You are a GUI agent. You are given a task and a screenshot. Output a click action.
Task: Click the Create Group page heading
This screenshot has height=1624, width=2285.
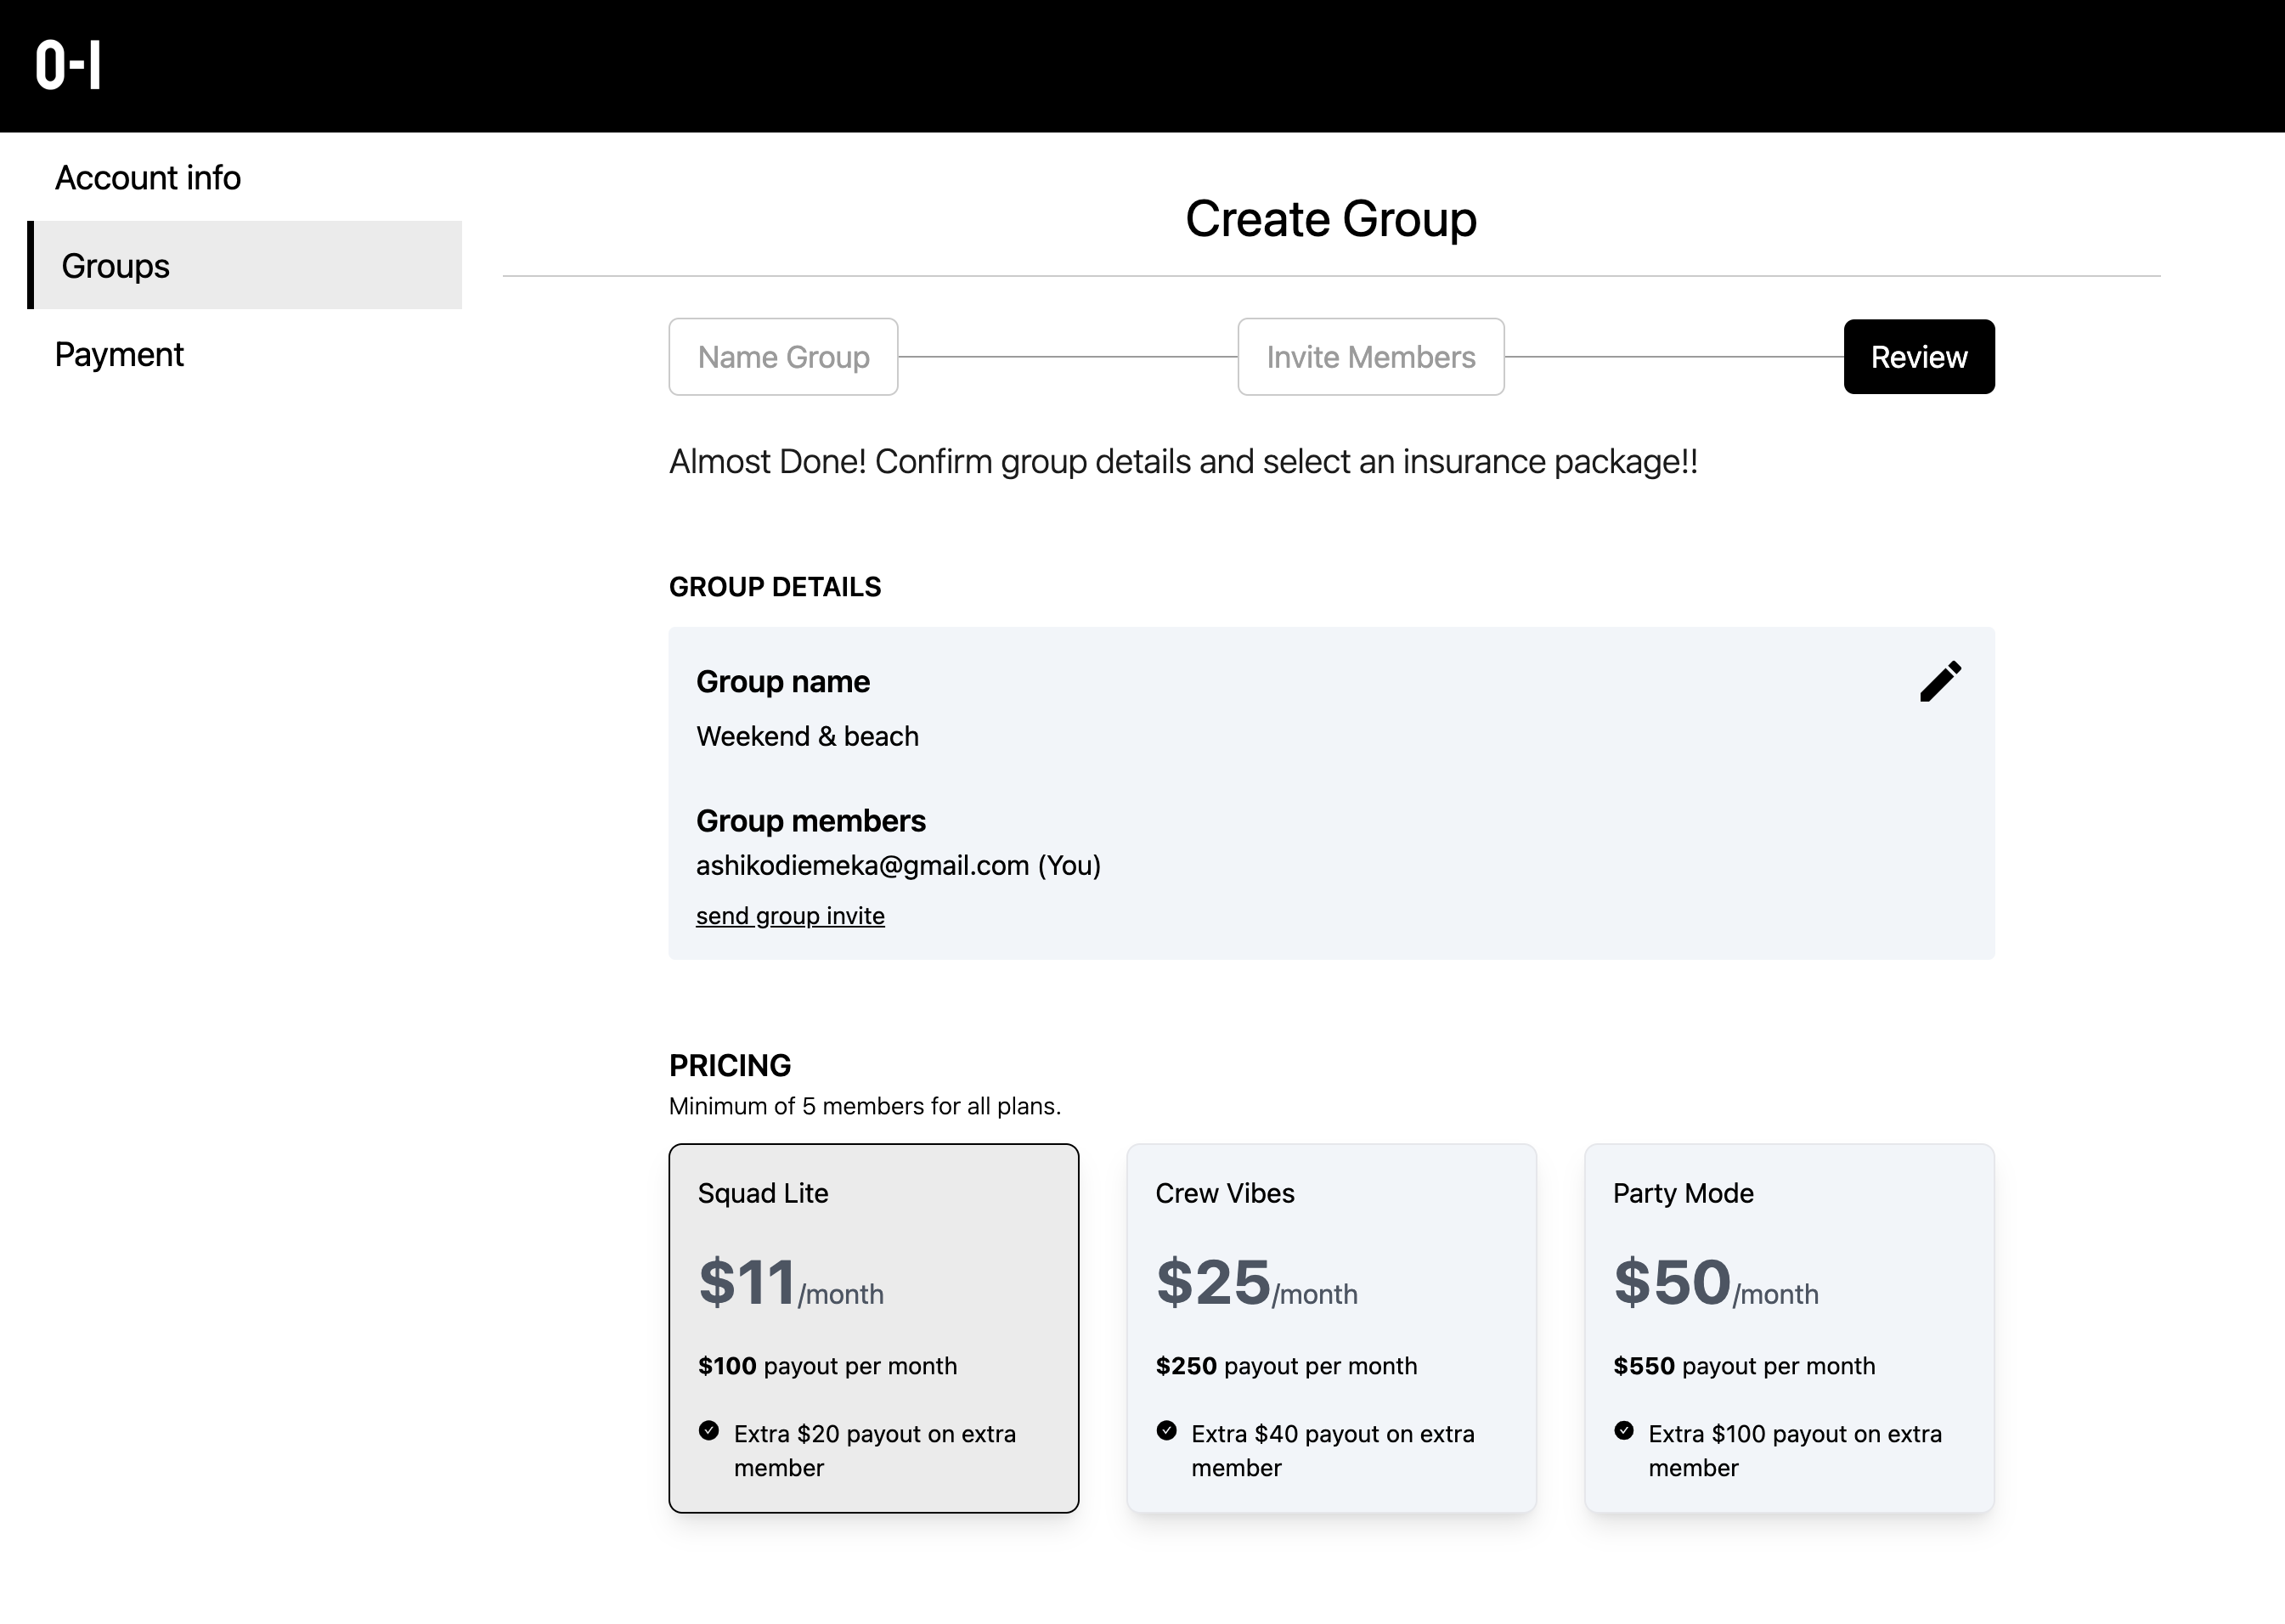pos(1330,219)
